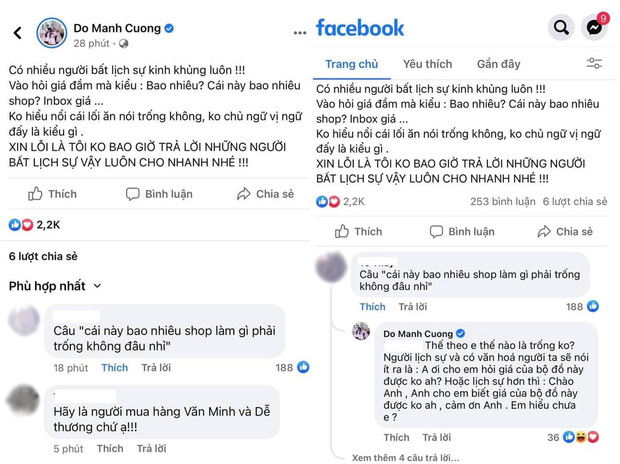
Task: Like Do Manh Cuong's reply comment
Action: pyautogui.click(x=396, y=437)
